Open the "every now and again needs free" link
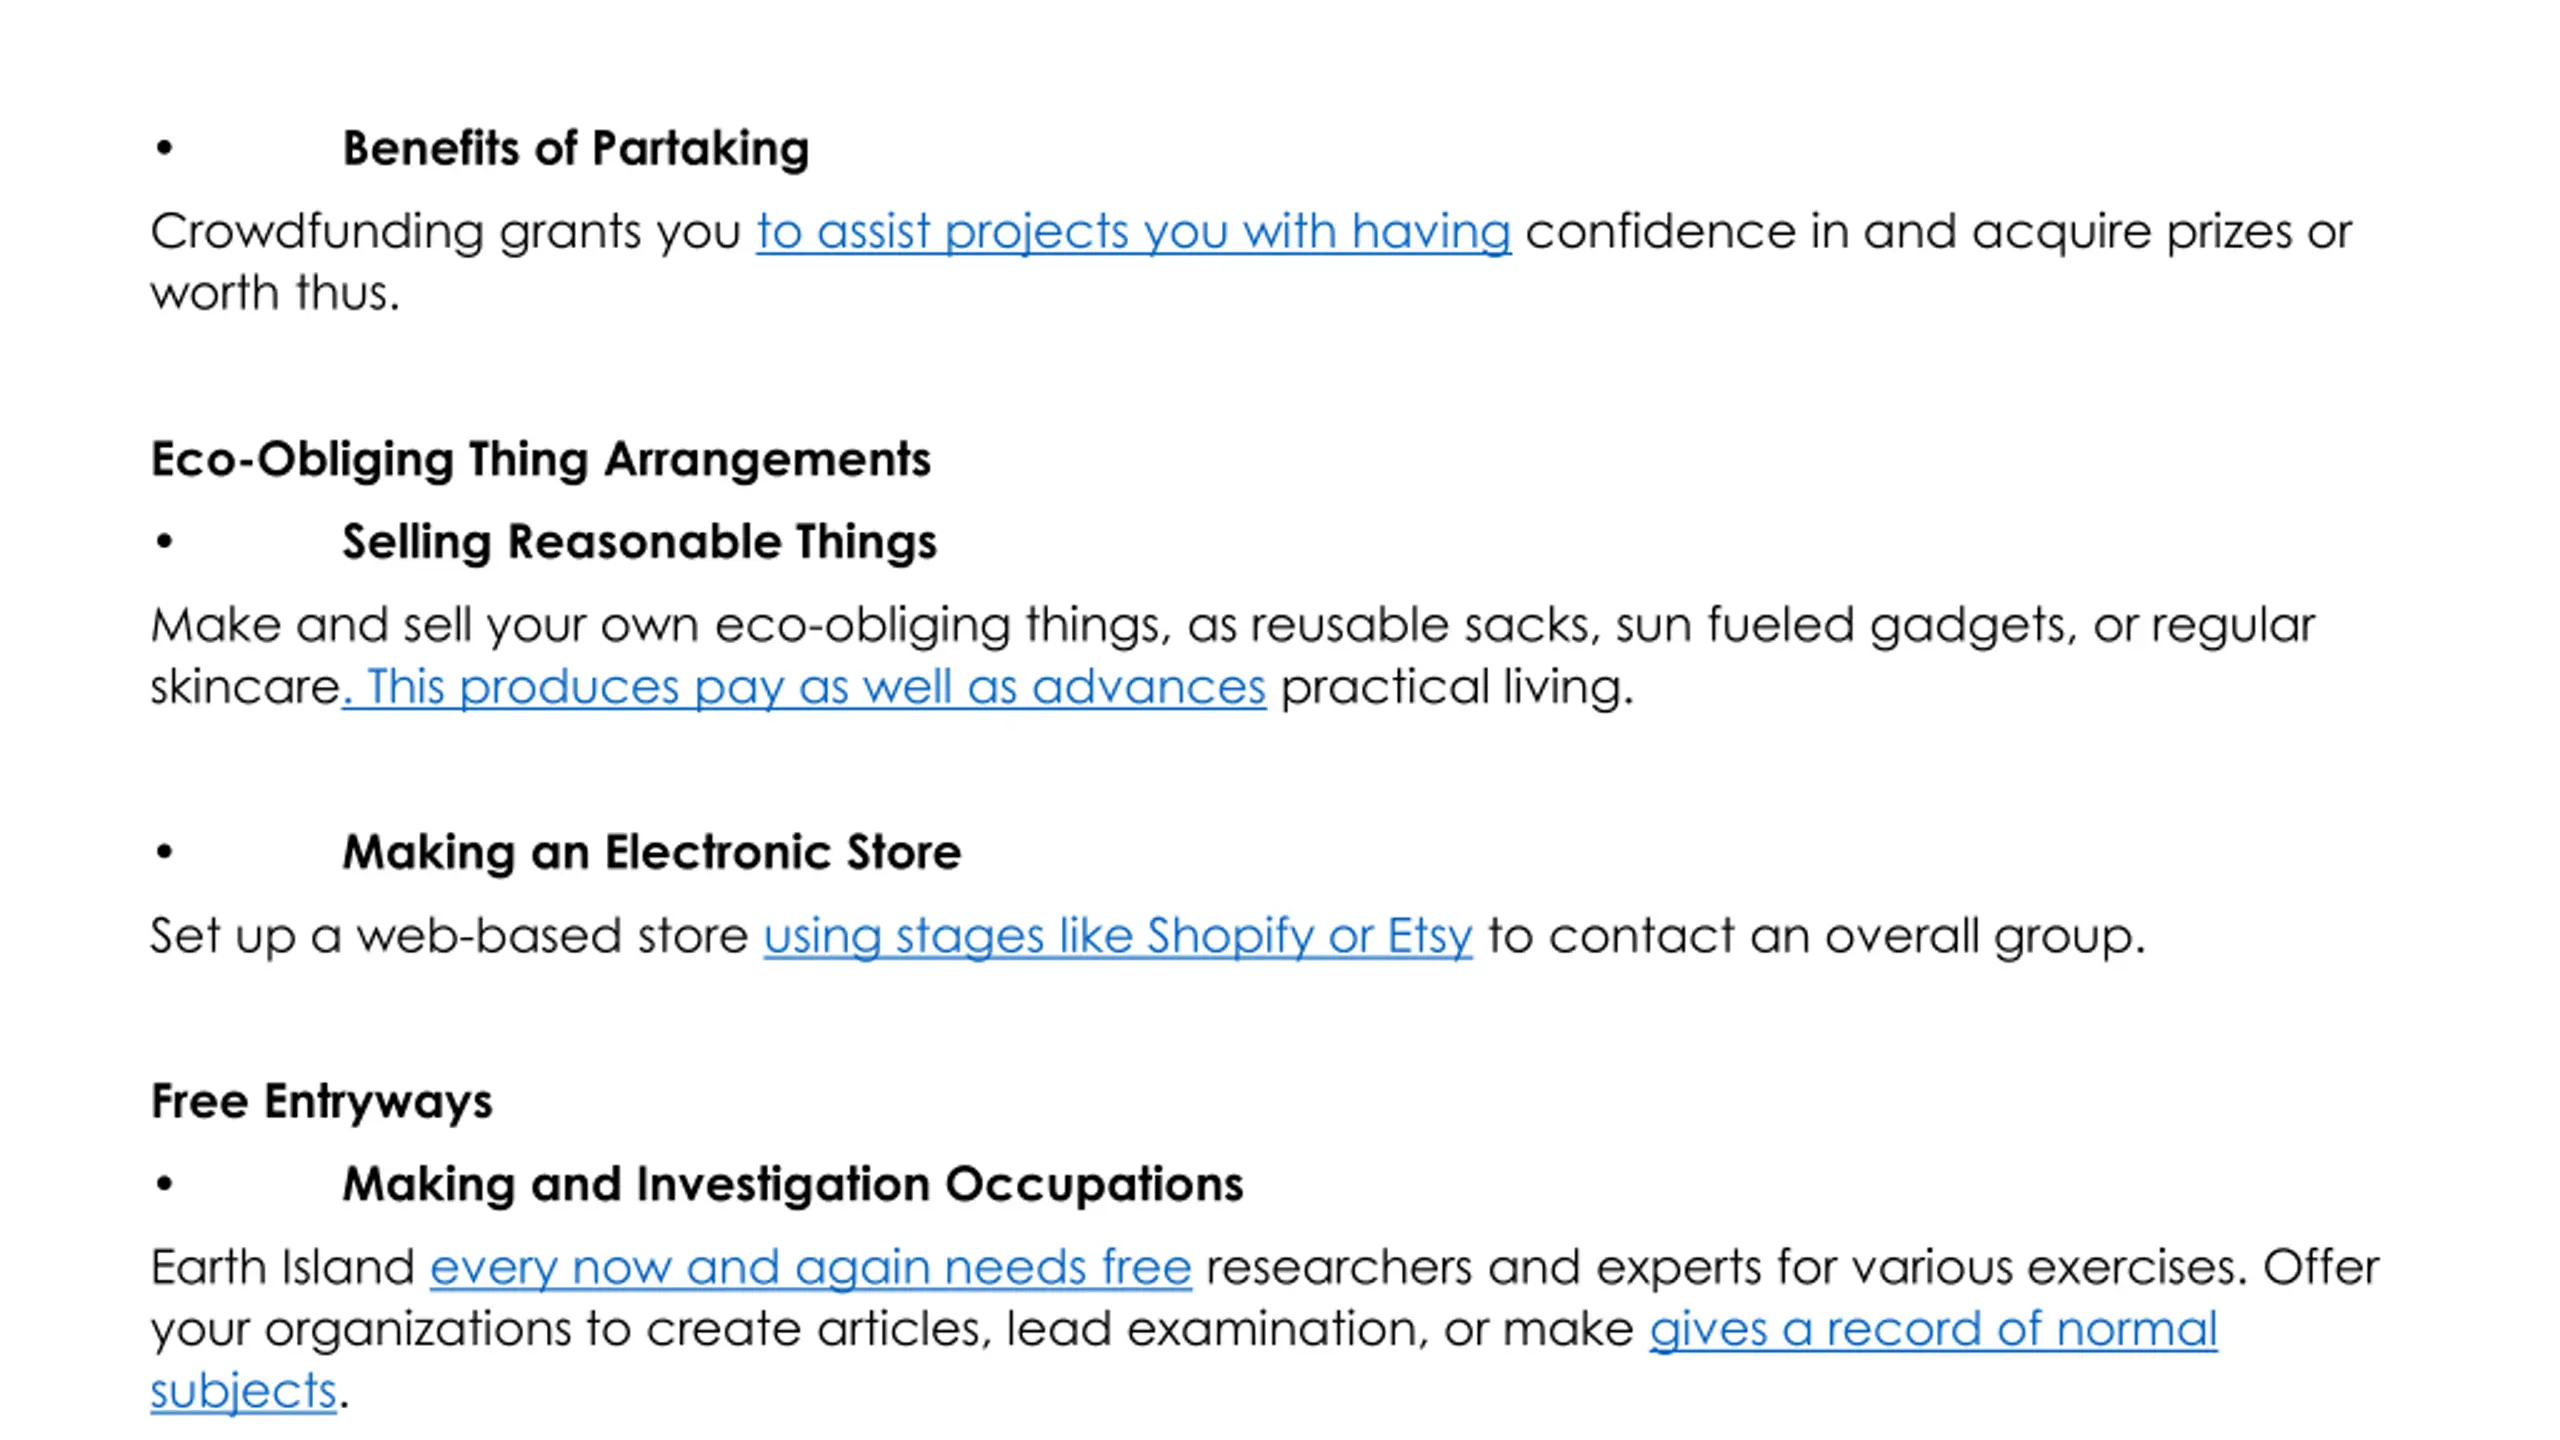 tap(811, 1267)
